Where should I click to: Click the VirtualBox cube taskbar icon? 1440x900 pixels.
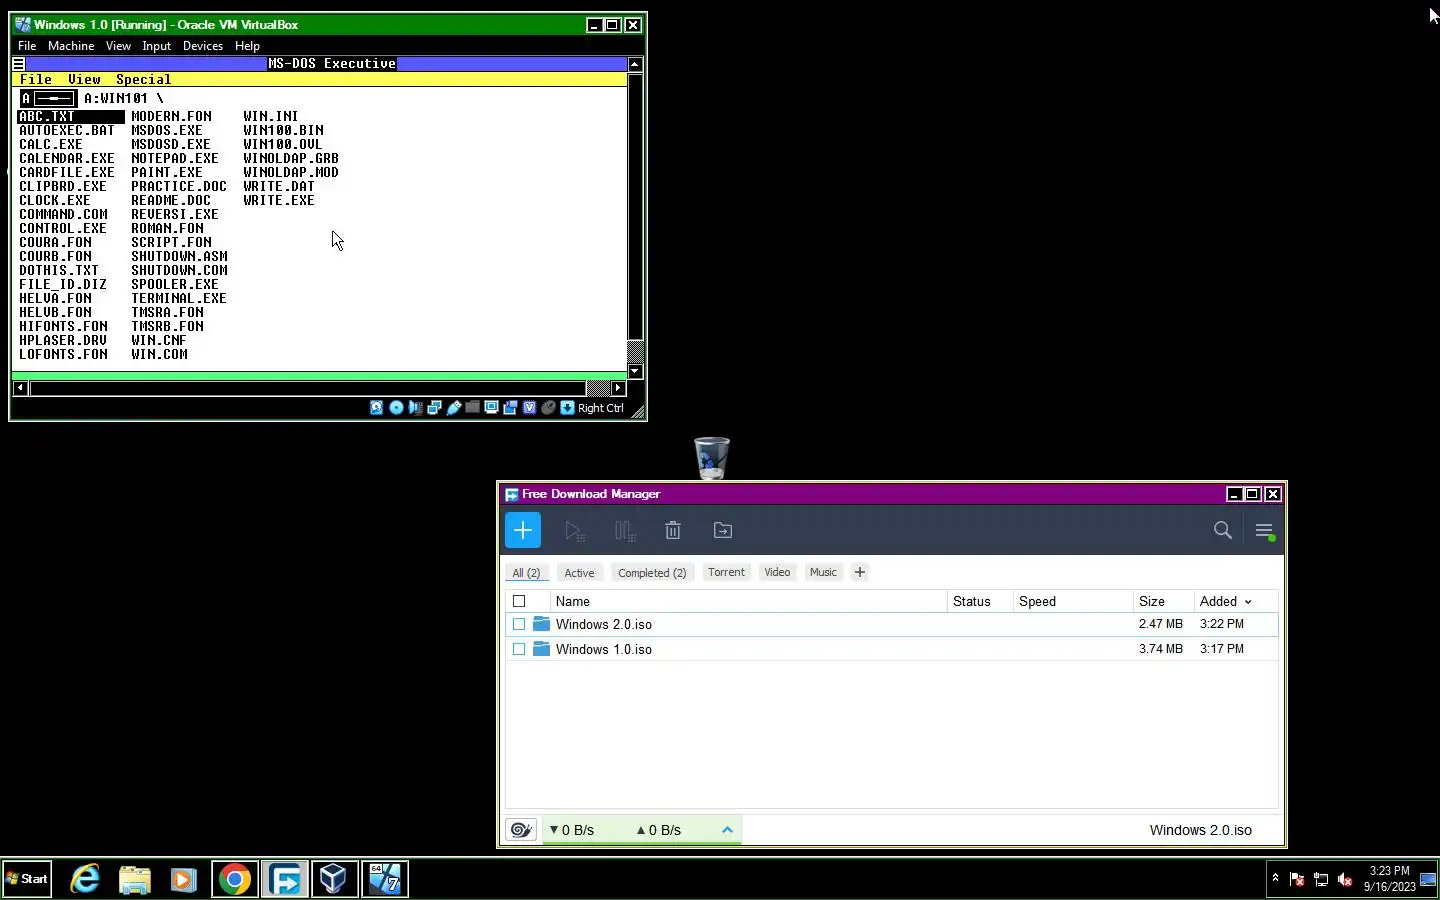334,879
